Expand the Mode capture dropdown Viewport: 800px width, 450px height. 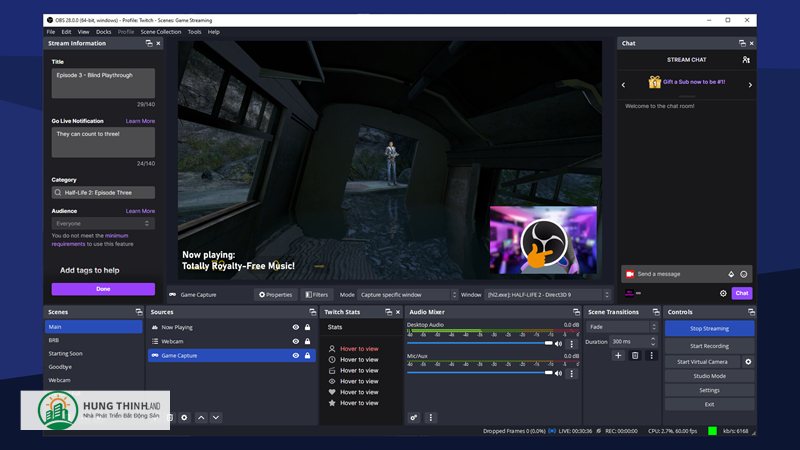click(x=405, y=295)
